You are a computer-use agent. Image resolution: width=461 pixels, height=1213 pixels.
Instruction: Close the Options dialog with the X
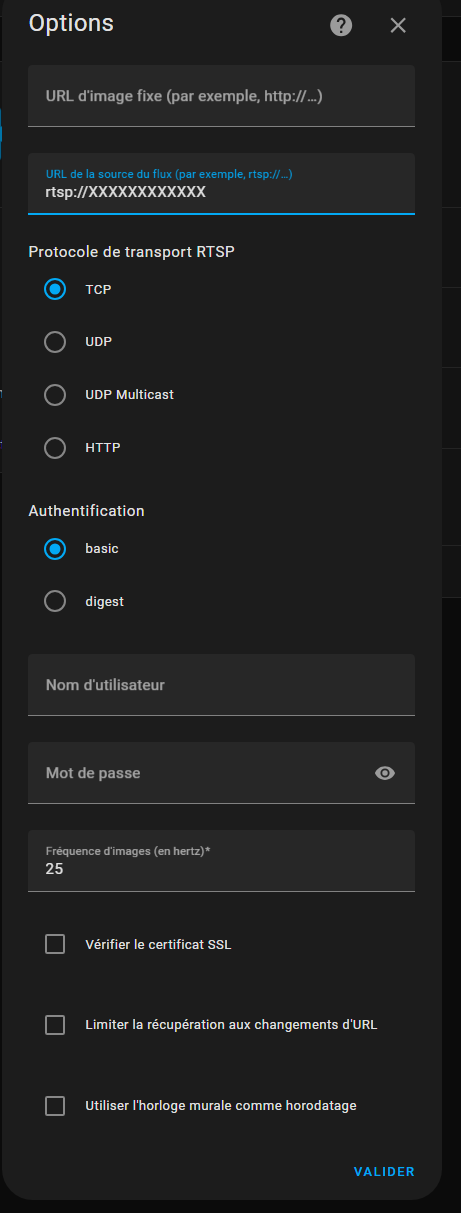point(398,25)
